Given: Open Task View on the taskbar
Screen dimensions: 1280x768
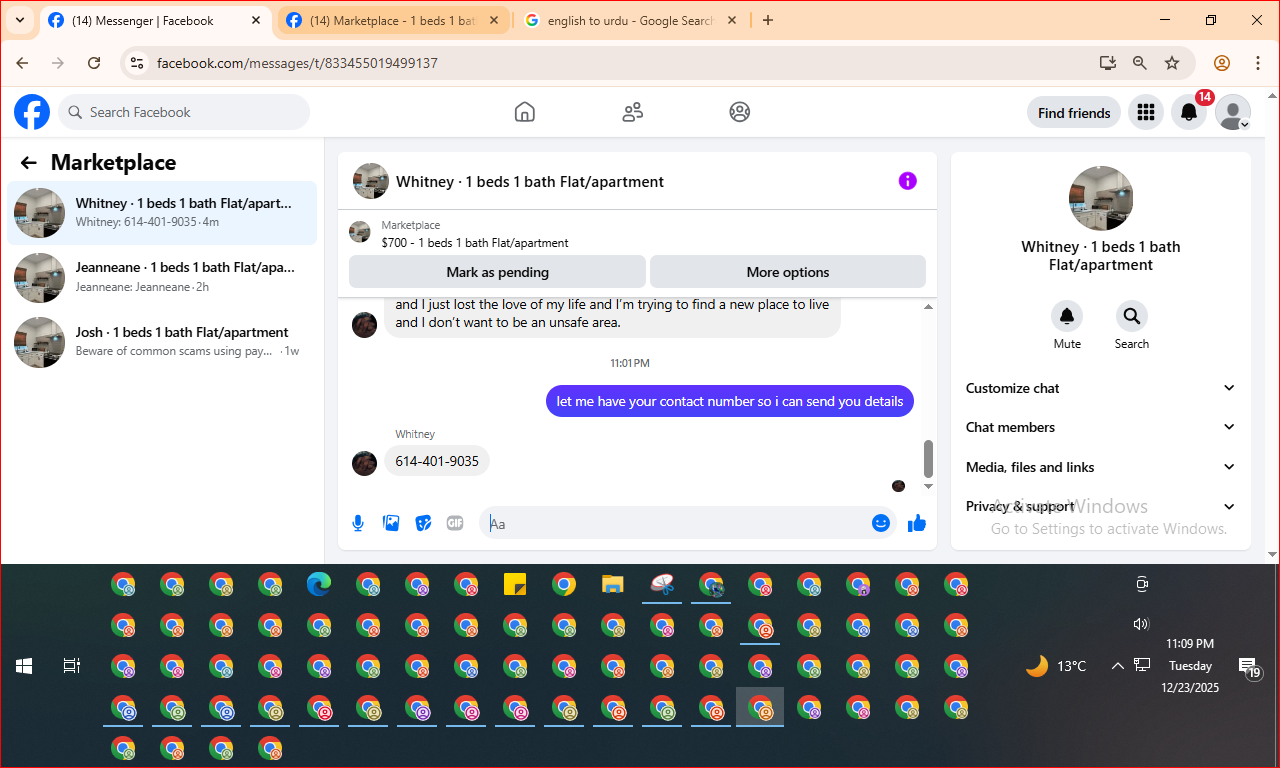Looking at the screenshot, I should pyautogui.click(x=72, y=666).
